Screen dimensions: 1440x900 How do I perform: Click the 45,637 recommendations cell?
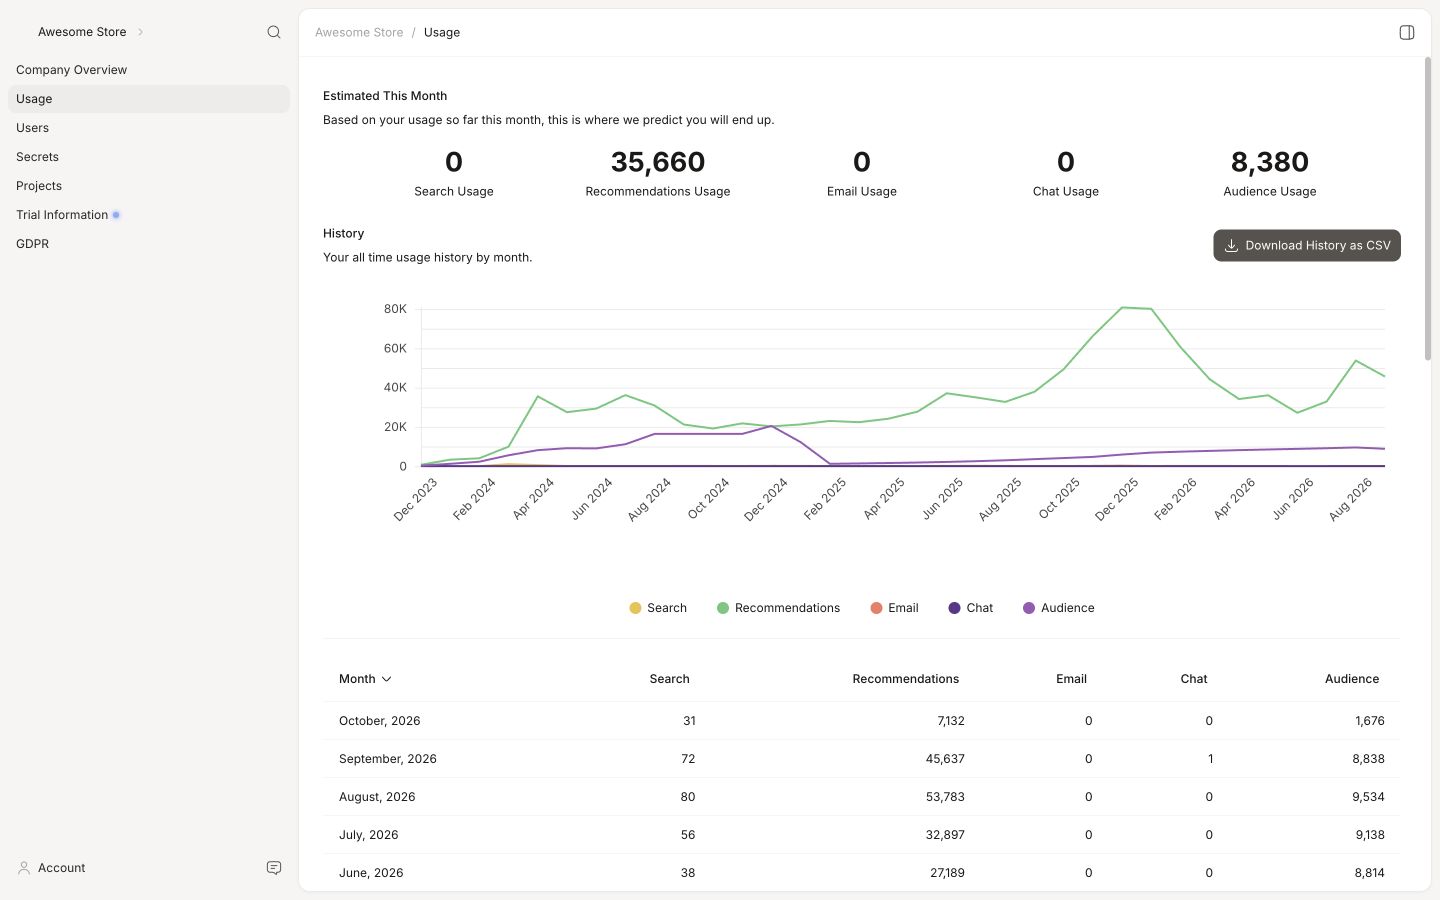point(945,759)
